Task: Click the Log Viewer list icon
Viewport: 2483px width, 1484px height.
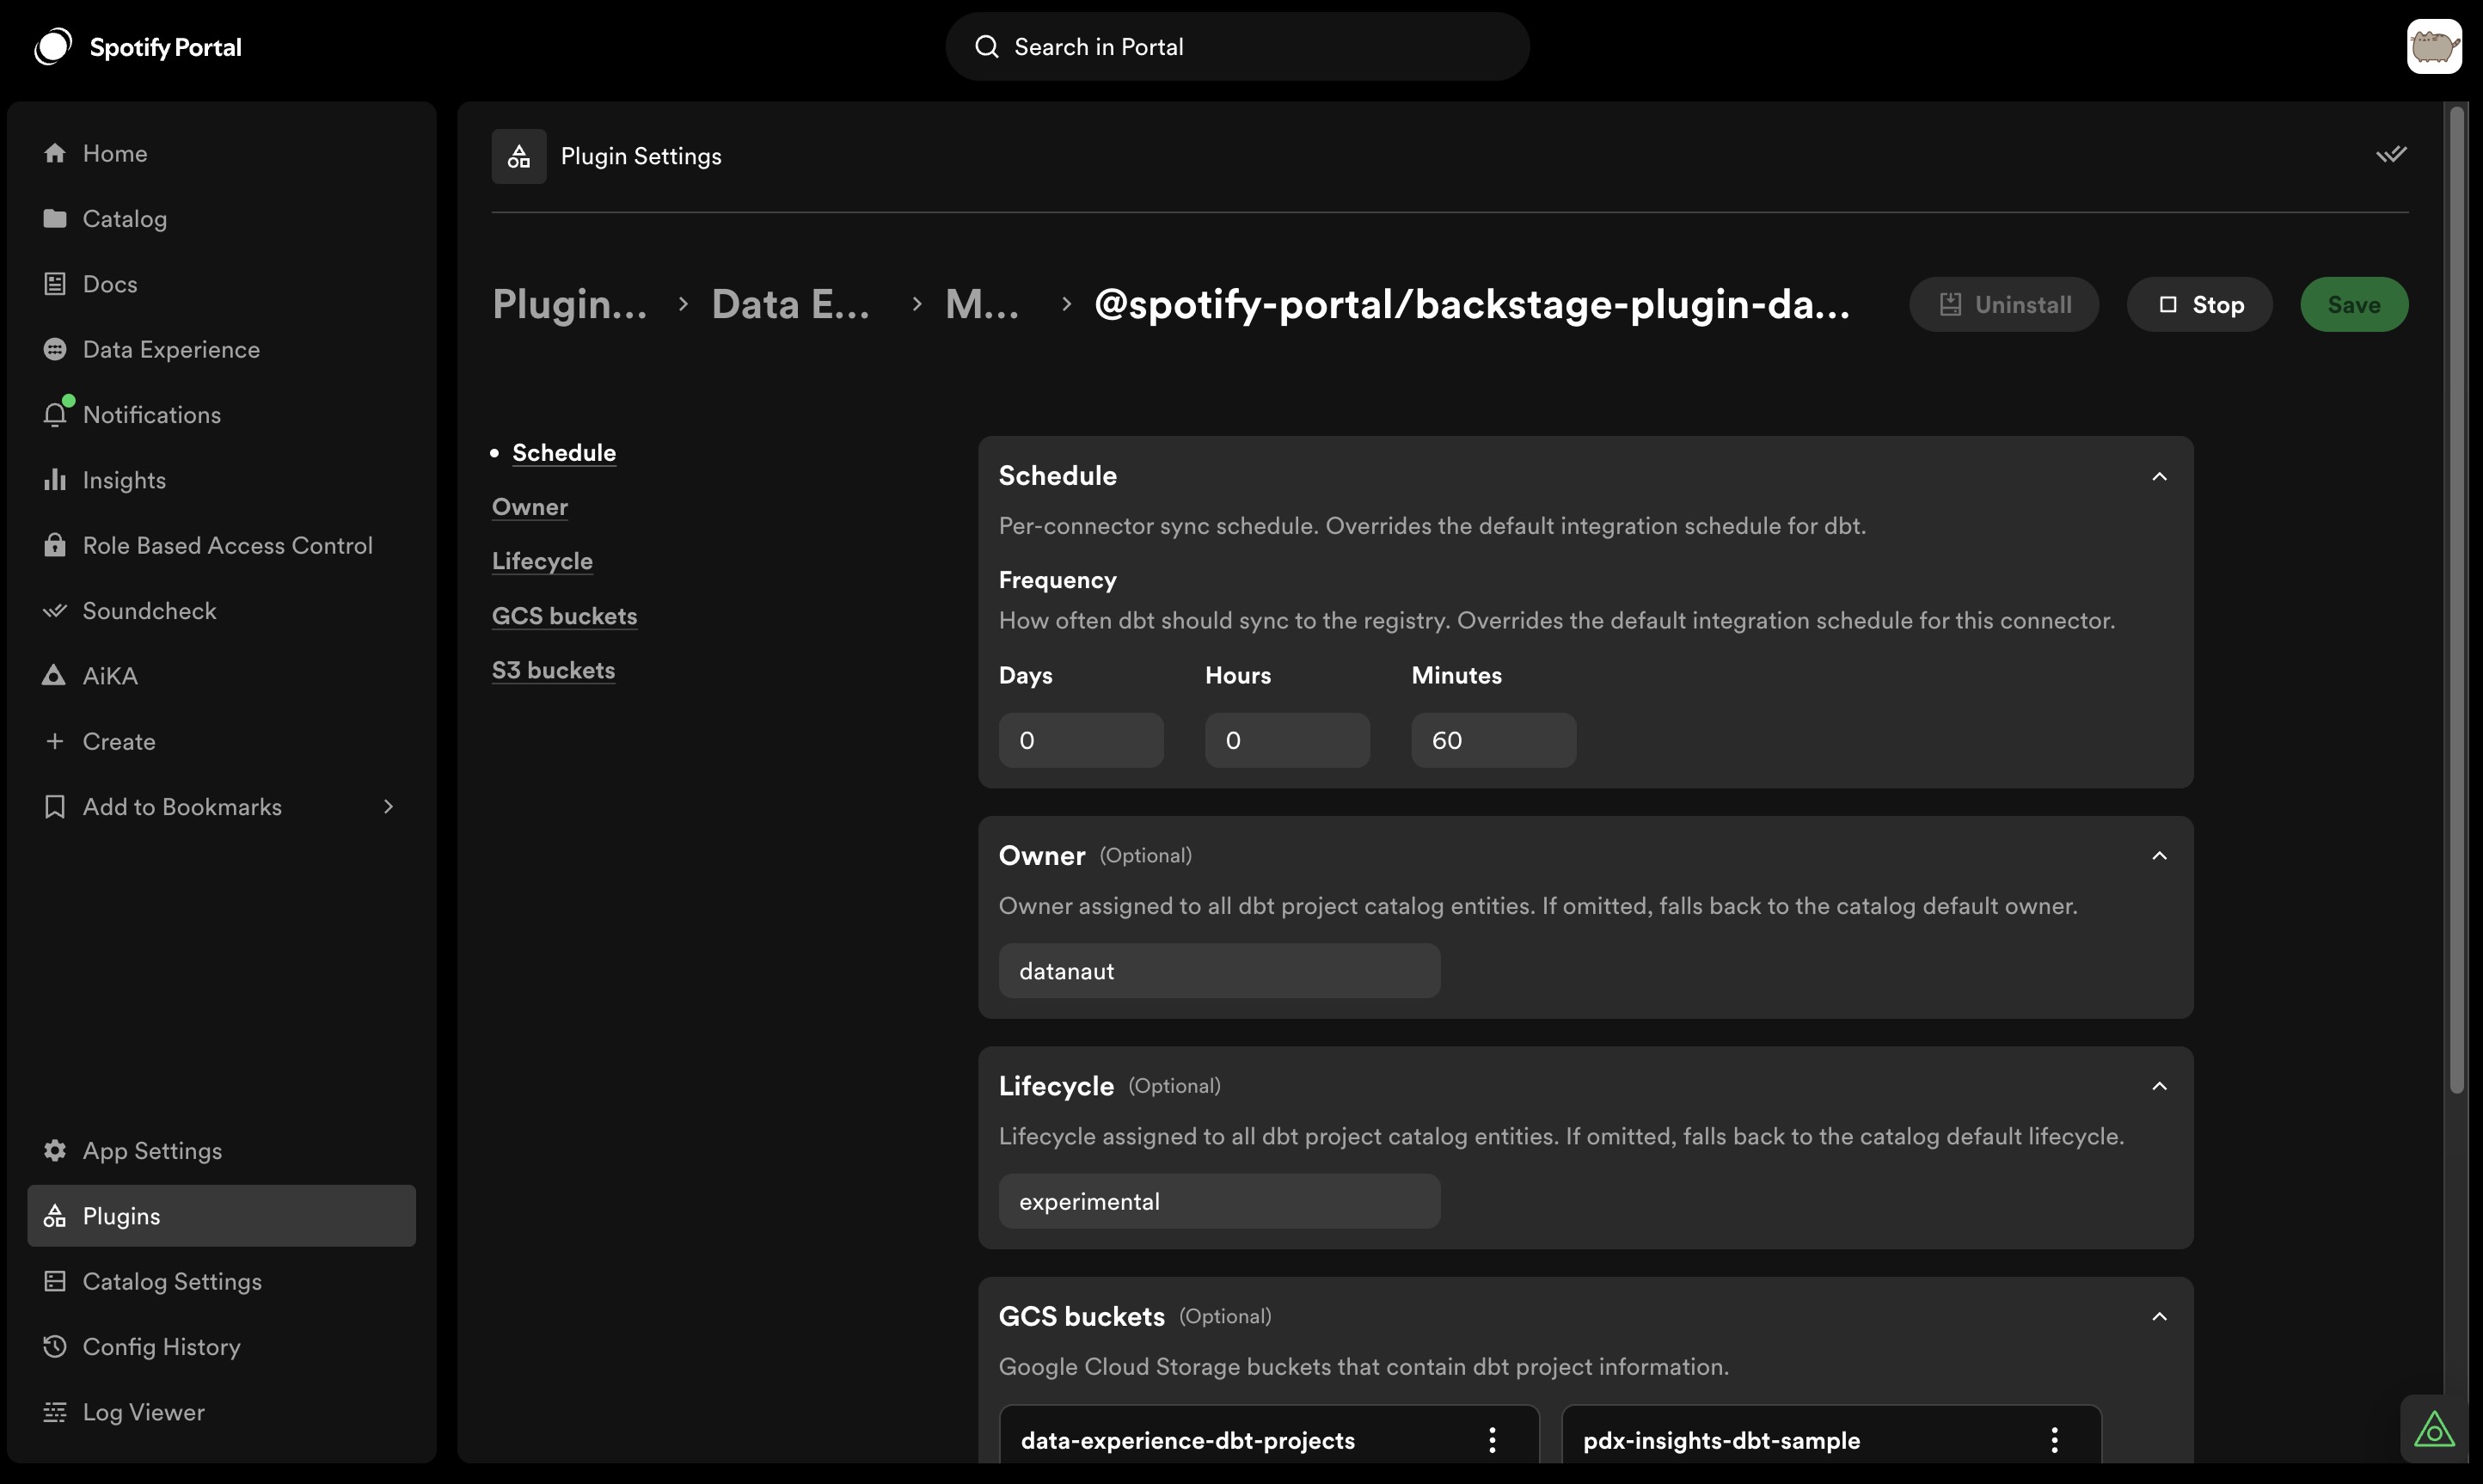Action: 55,1412
